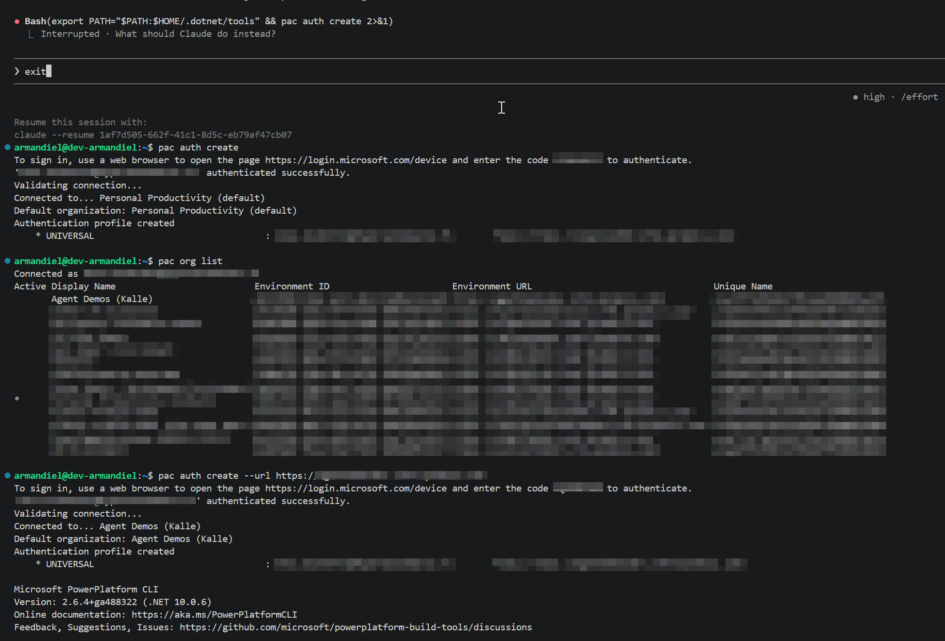The image size is (945, 641).
Task: Click the 'Unique Name' column header
Action: [742, 286]
